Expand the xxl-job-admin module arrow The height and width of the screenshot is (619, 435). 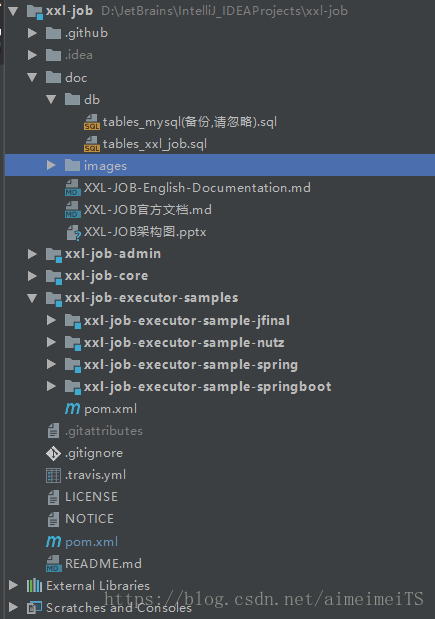[x=32, y=254]
